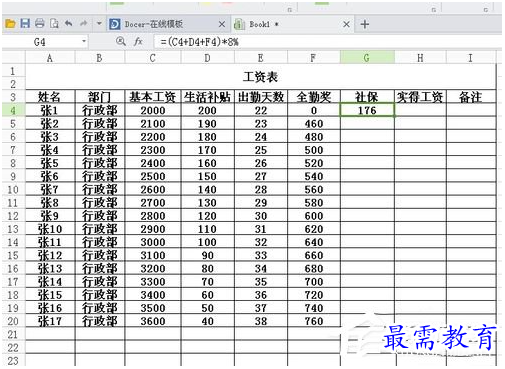Image resolution: width=505 pixels, height=369 pixels.
Task: Click attendance bonus cell 460
Action: click(x=313, y=124)
